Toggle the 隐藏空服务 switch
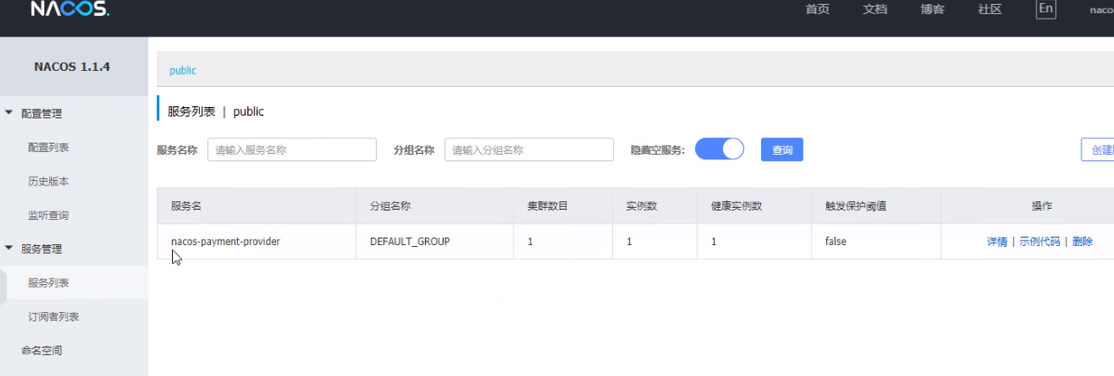Screen dimensions: 1114x376 pyautogui.click(x=719, y=149)
